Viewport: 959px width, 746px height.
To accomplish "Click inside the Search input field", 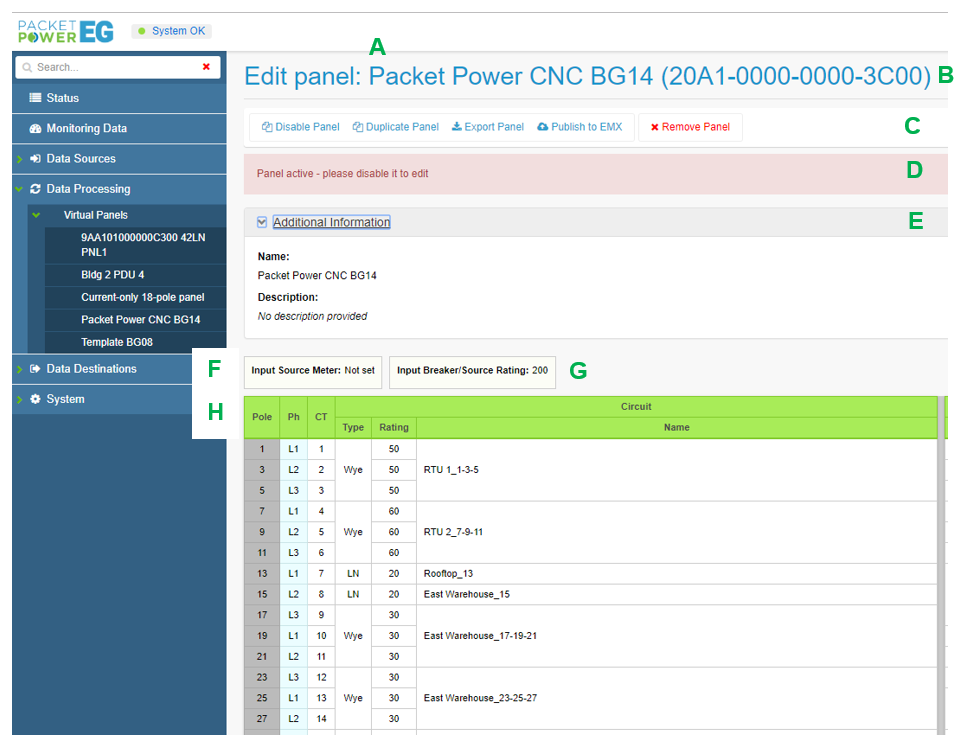I will coord(110,67).
